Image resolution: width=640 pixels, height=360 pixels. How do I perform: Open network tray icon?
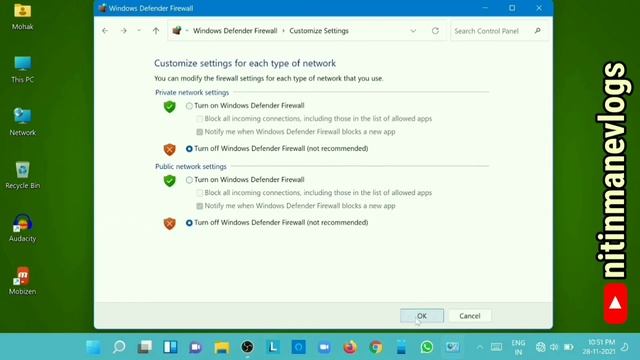(x=541, y=347)
